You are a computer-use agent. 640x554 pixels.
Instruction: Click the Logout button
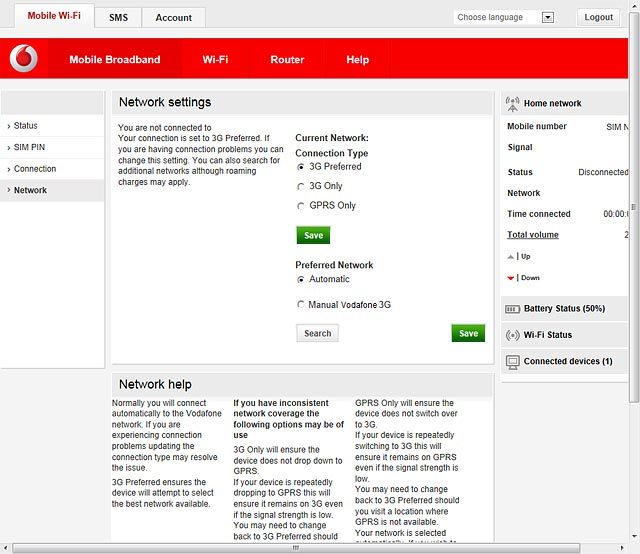[x=598, y=17]
